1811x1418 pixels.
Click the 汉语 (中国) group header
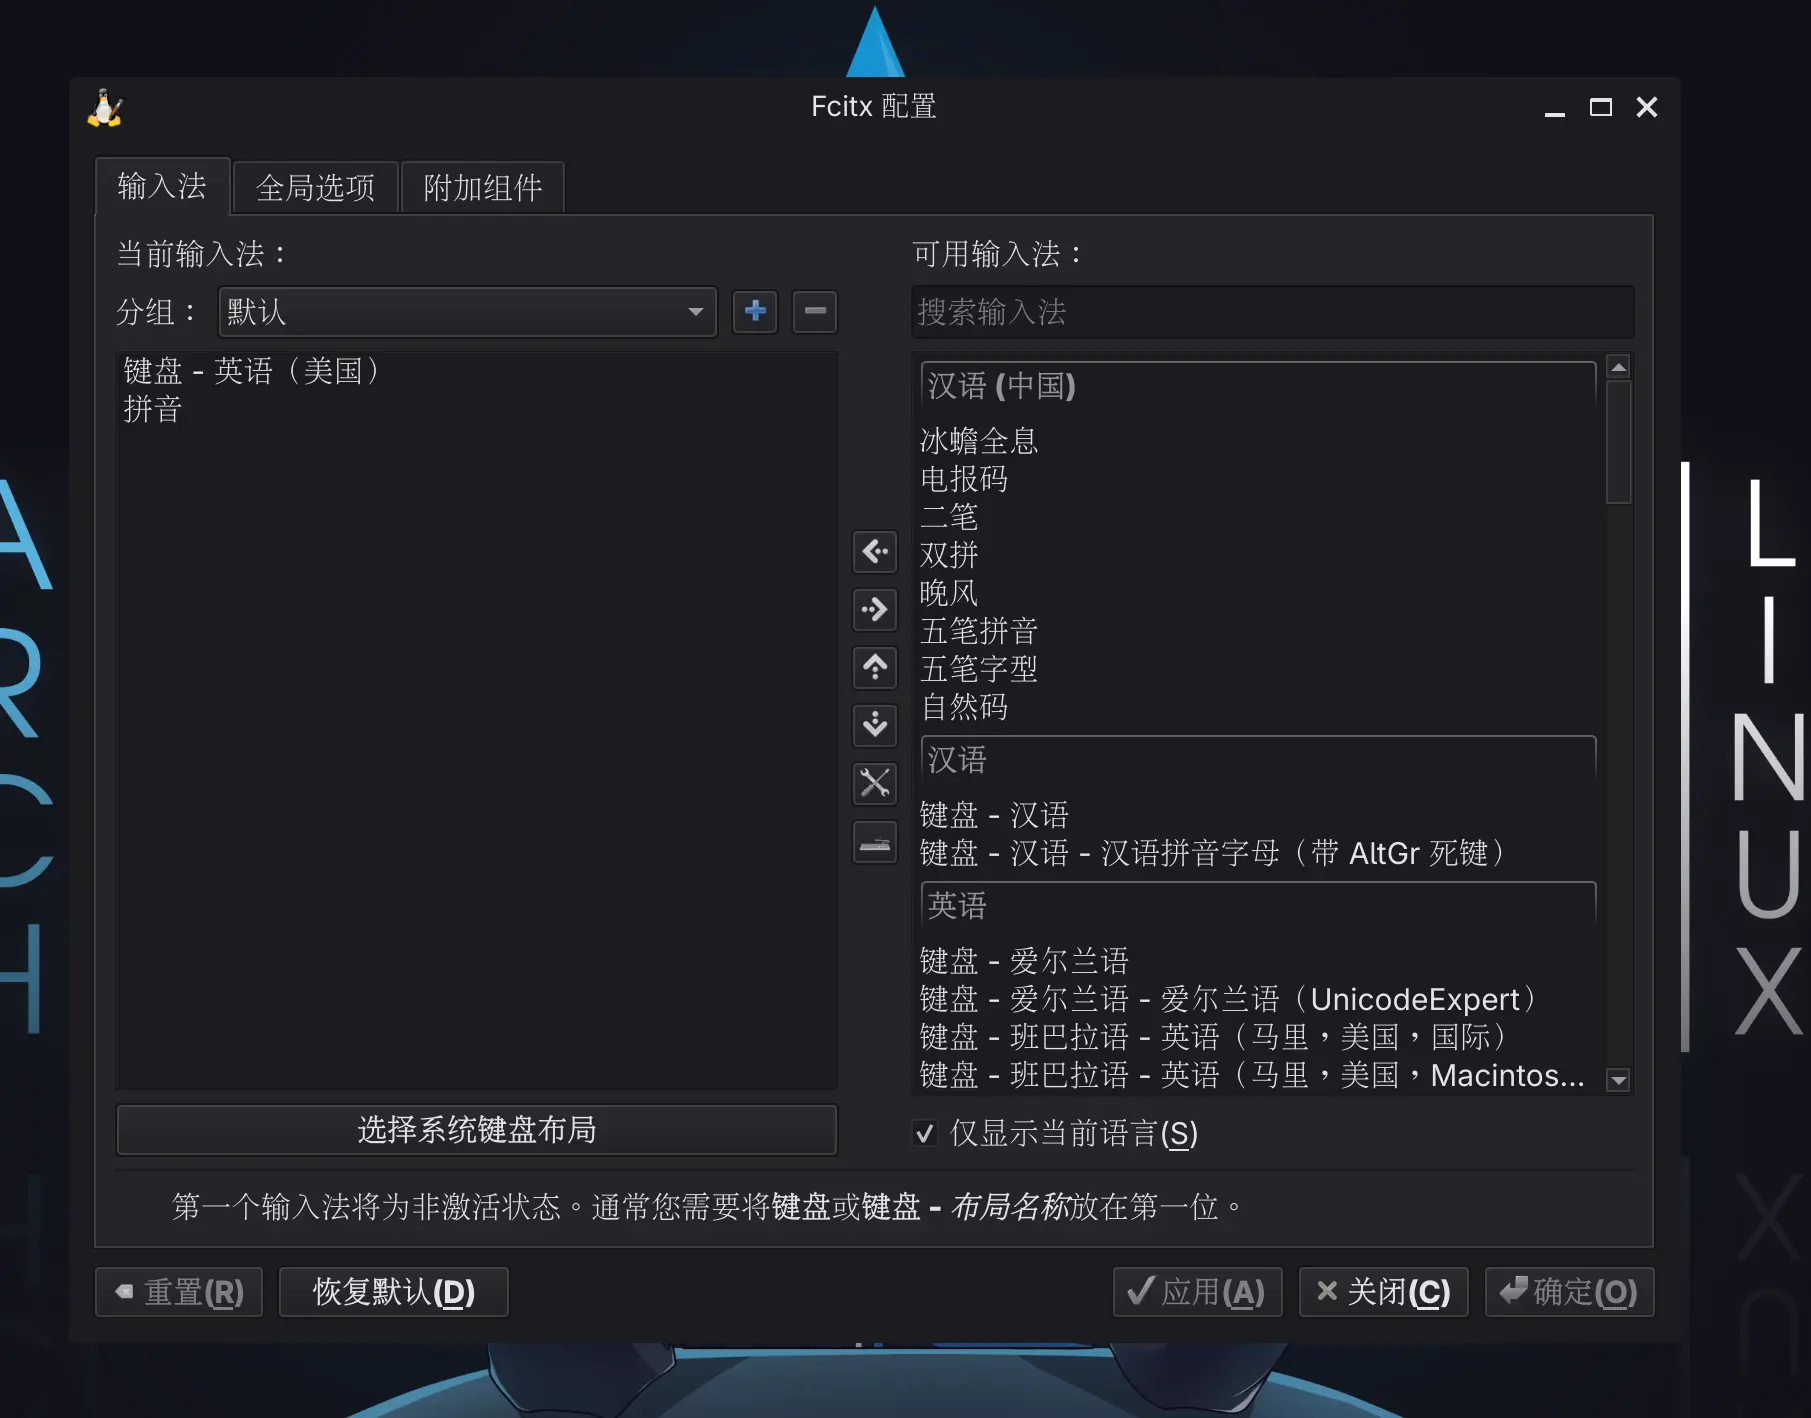[x=1258, y=386]
